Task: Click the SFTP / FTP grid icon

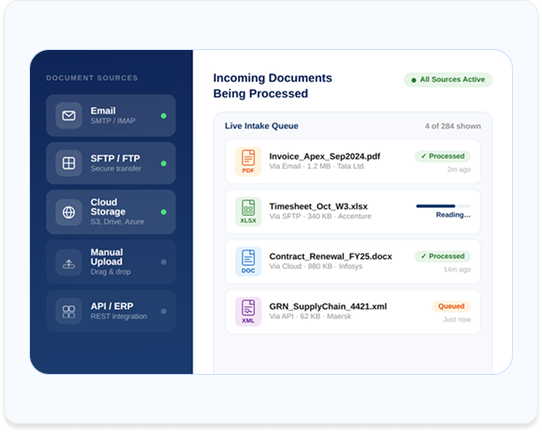Action: [x=69, y=163]
